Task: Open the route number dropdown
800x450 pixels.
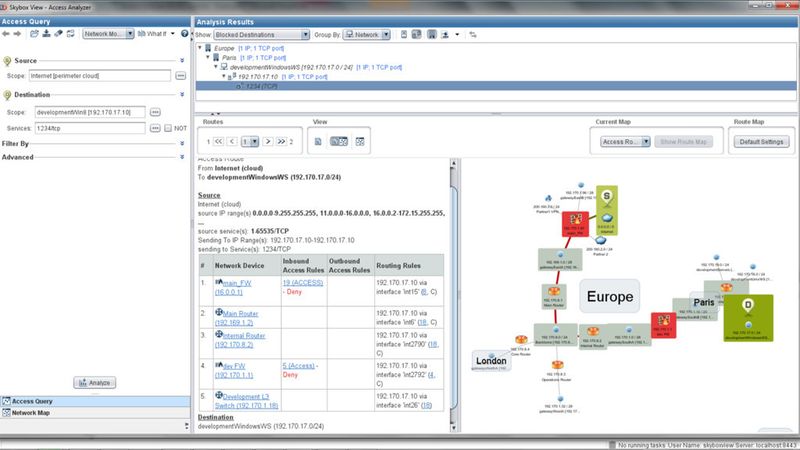Action: pyautogui.click(x=250, y=141)
